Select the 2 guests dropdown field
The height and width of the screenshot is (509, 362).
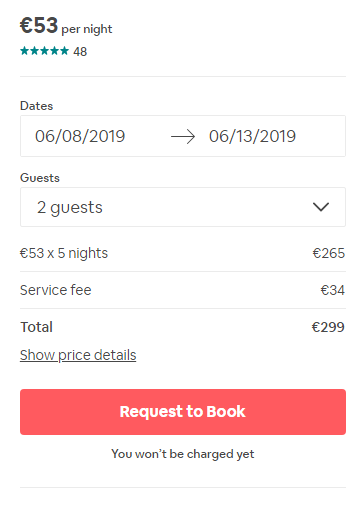coord(183,207)
